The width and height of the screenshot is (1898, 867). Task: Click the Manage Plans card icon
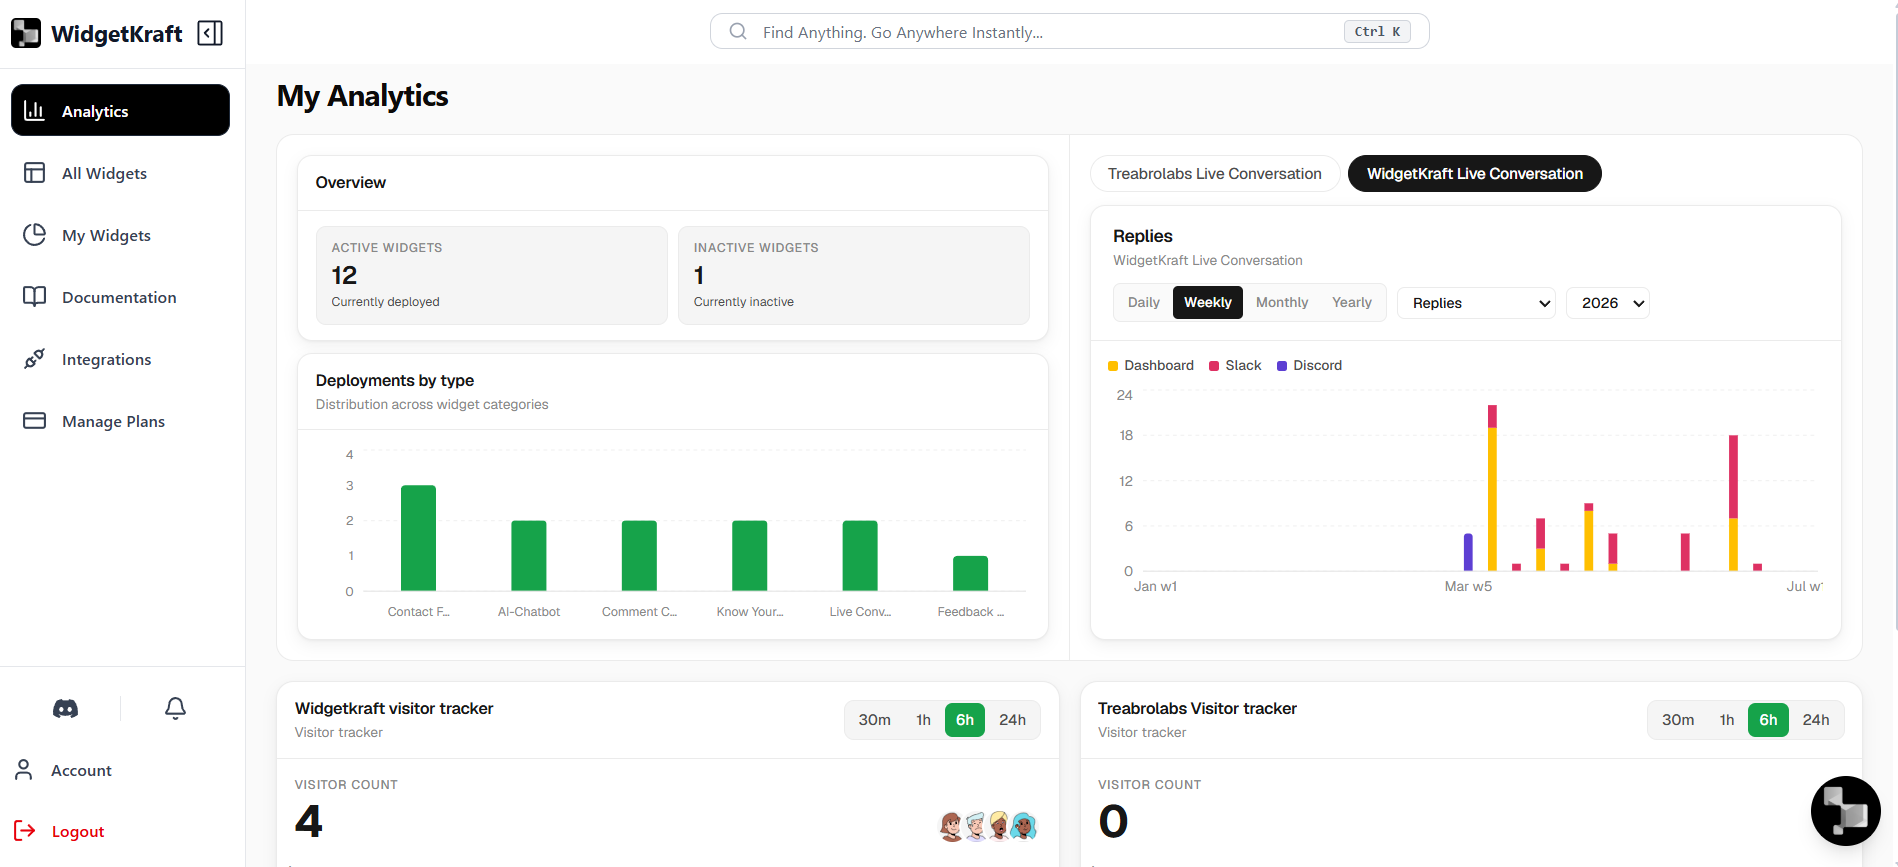coord(35,421)
